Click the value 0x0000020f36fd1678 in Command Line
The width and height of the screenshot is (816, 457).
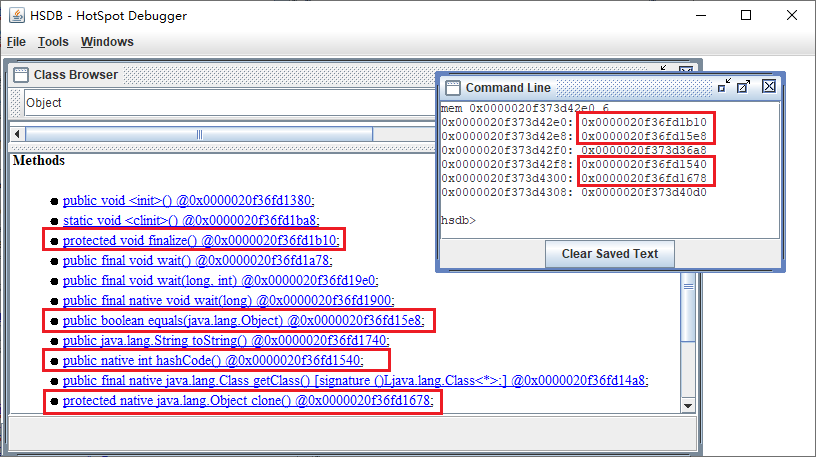(644, 179)
